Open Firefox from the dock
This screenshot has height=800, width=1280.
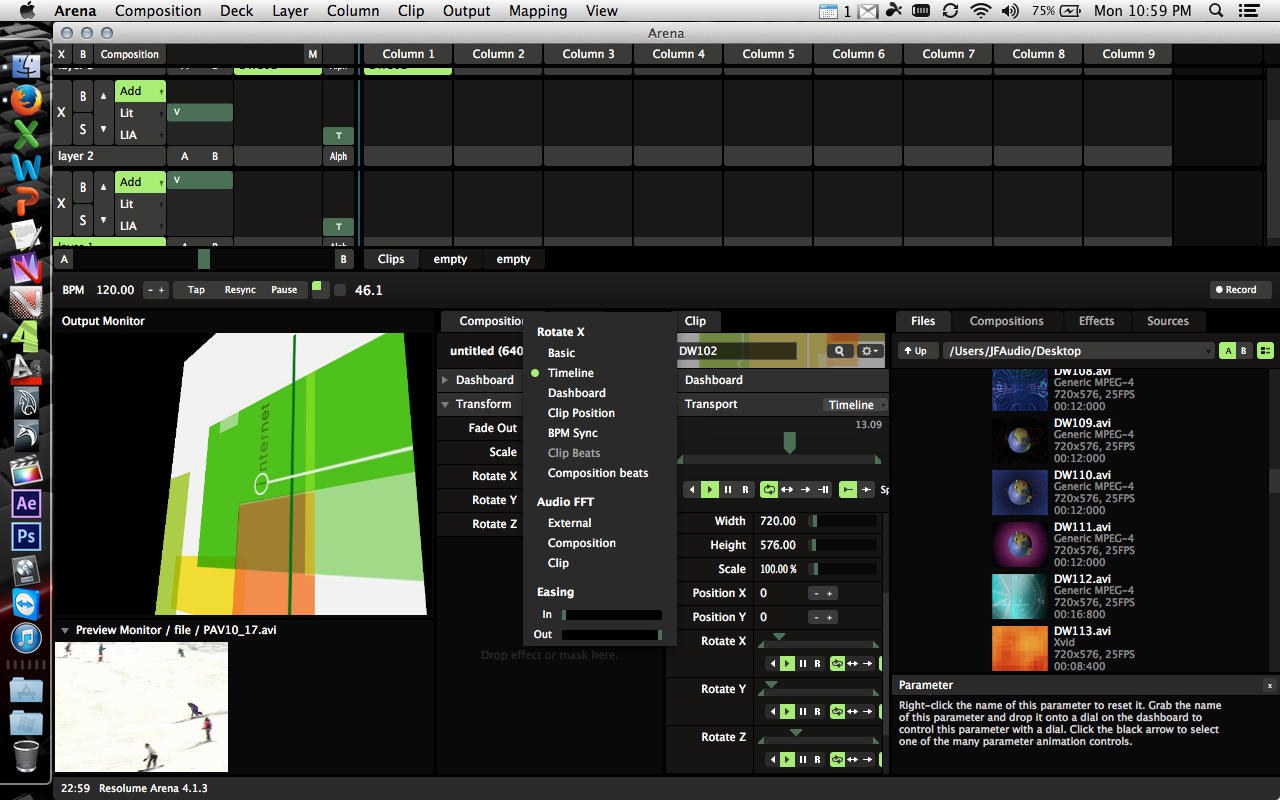click(26, 100)
